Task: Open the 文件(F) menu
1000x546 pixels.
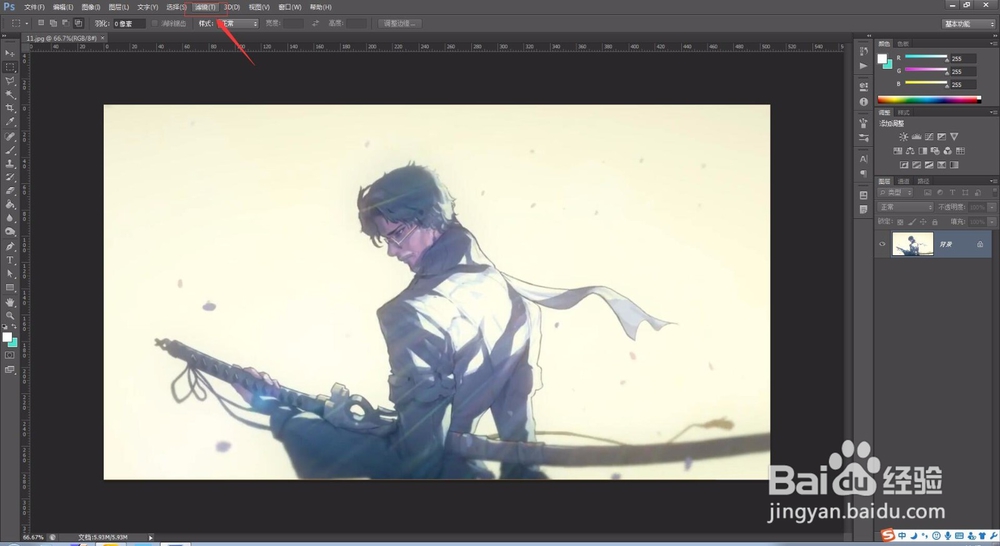Action: tap(34, 7)
